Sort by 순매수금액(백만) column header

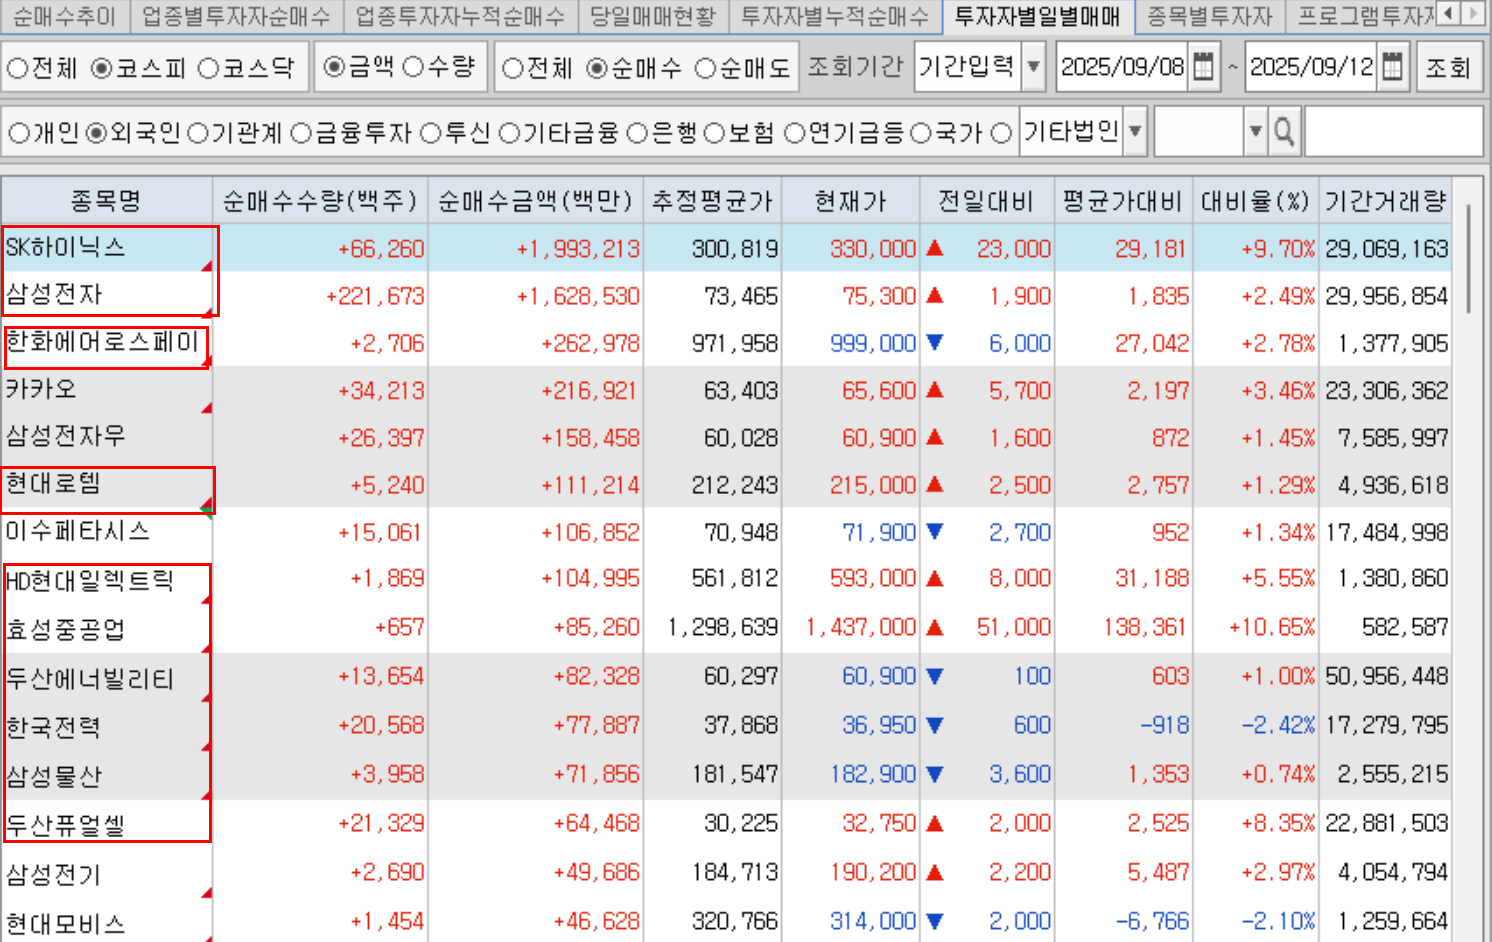click(535, 201)
